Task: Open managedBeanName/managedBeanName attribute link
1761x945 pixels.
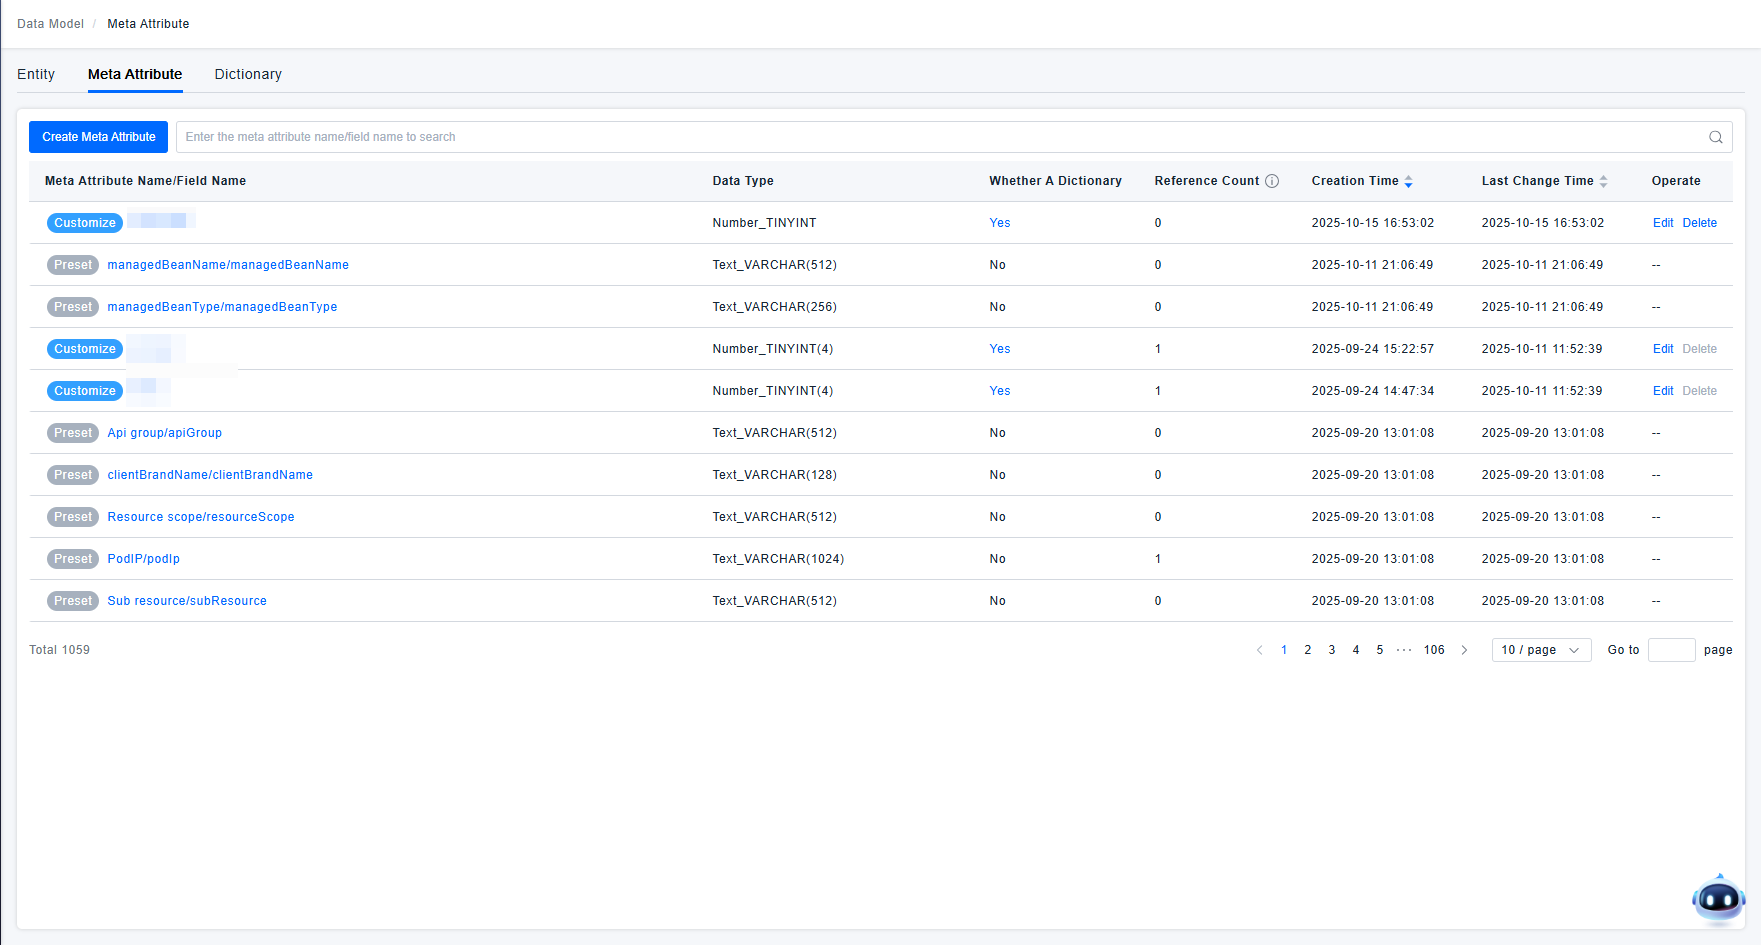Action: tap(228, 265)
